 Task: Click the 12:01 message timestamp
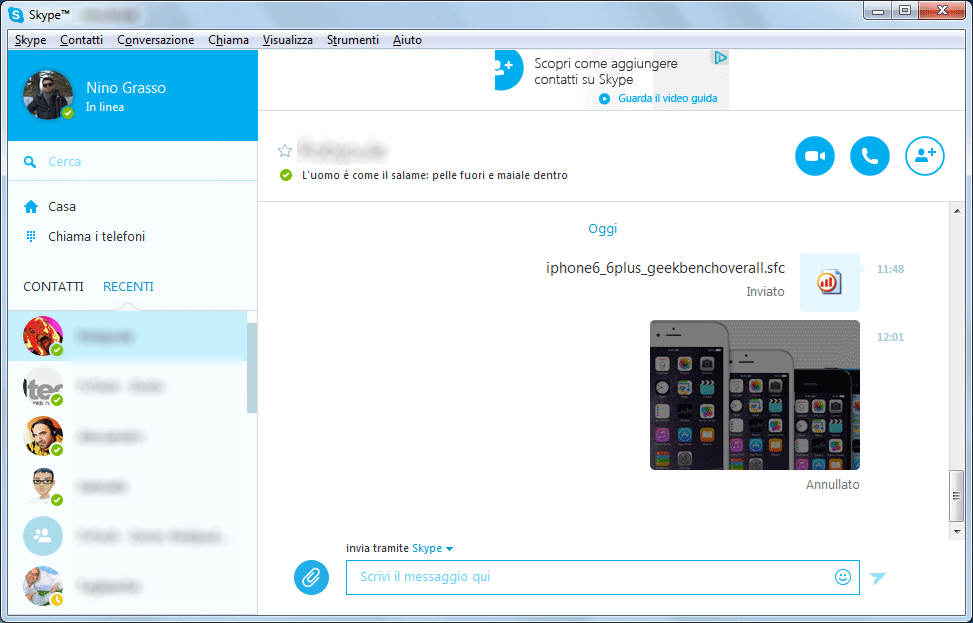click(890, 338)
